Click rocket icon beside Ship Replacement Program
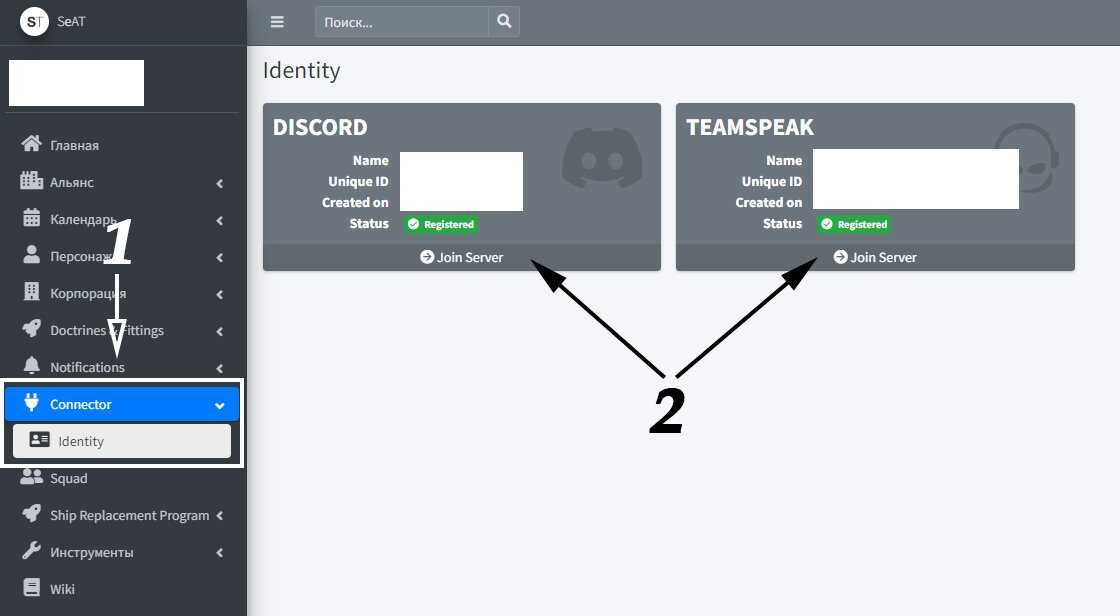This screenshot has height=616, width=1120. click(x=31, y=514)
